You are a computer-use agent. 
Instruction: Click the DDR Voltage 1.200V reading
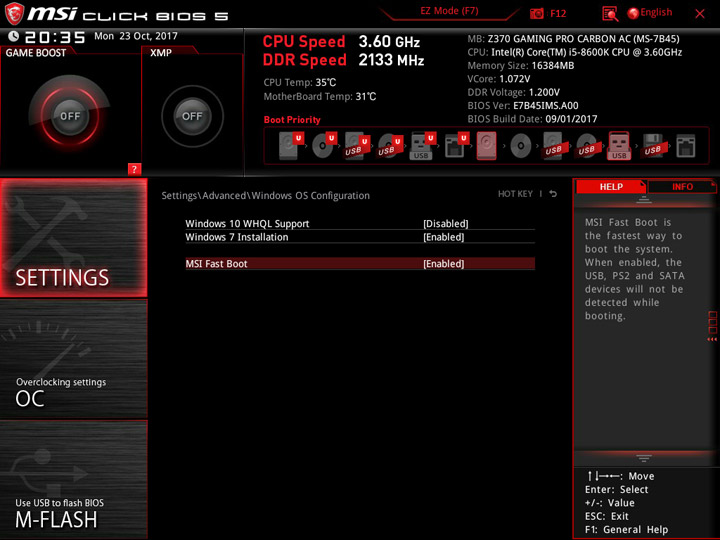(513, 92)
